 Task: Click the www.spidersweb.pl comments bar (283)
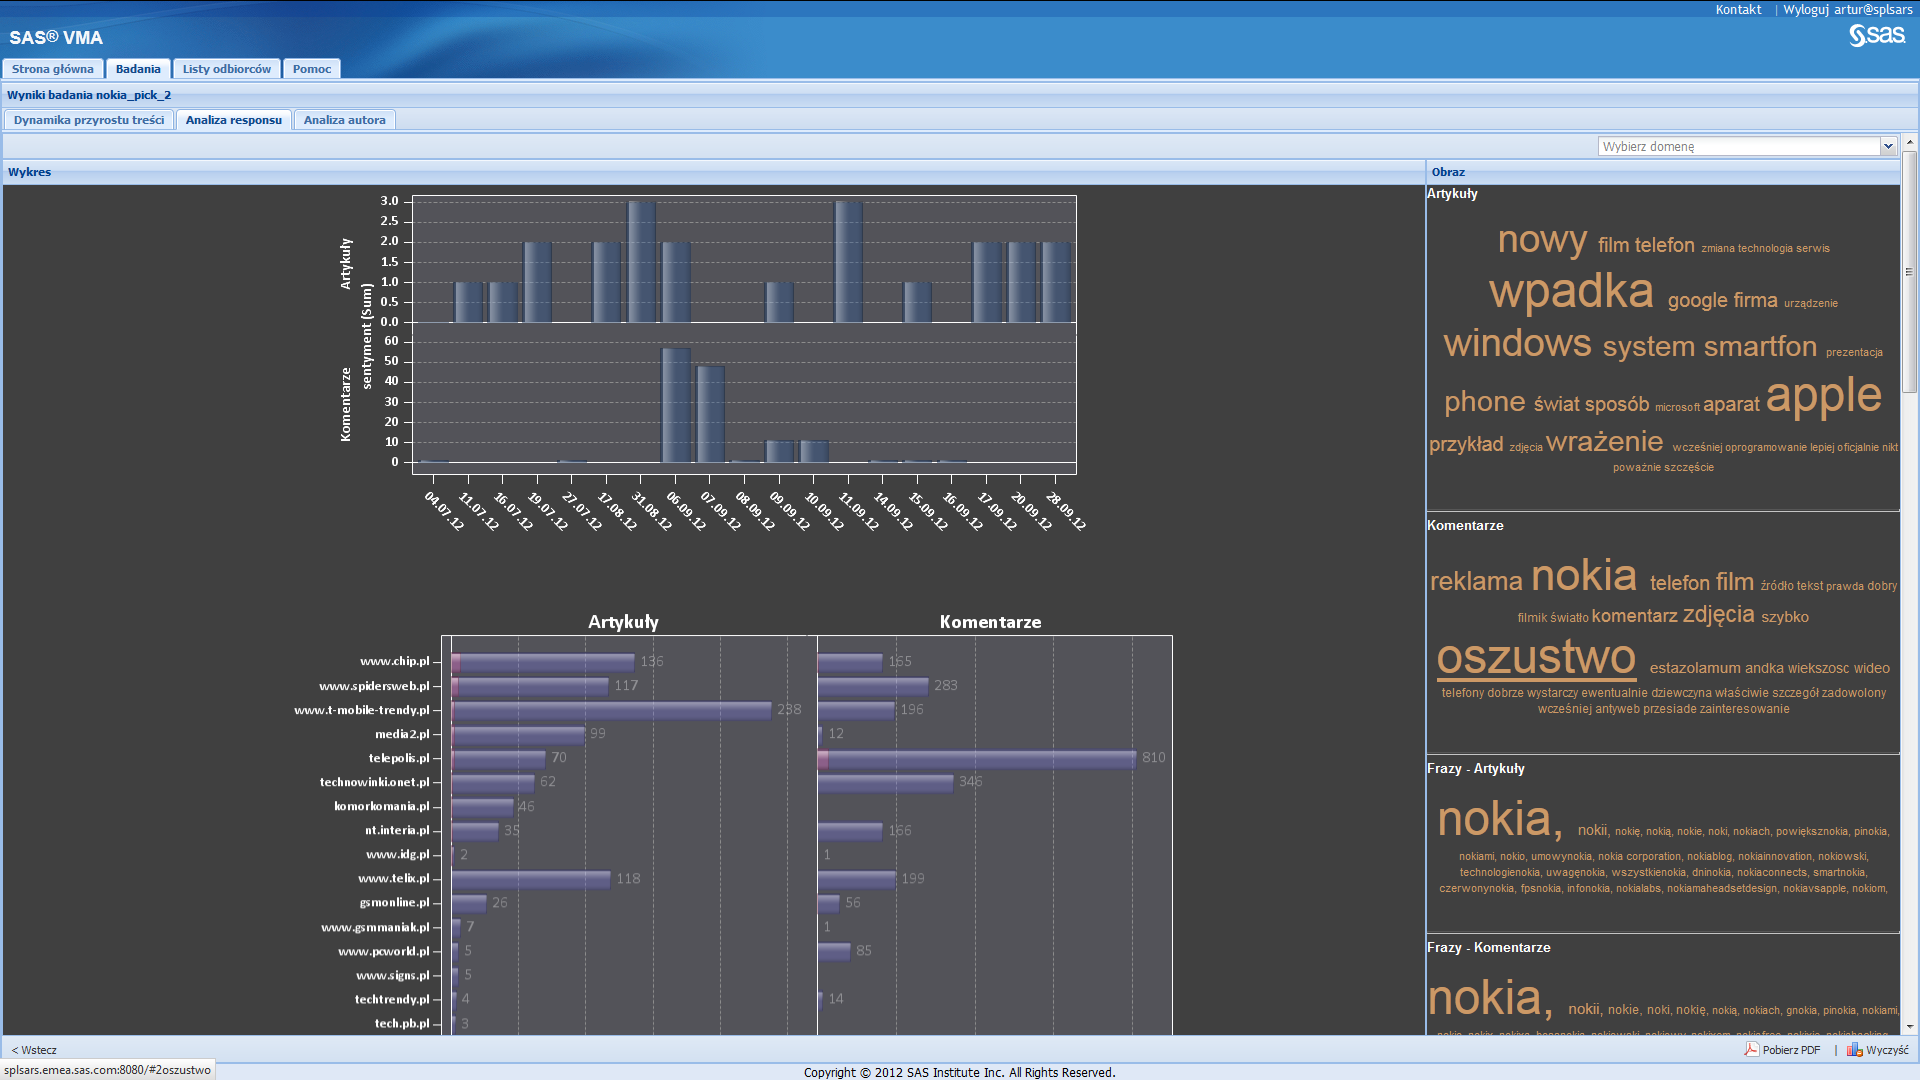point(873,686)
